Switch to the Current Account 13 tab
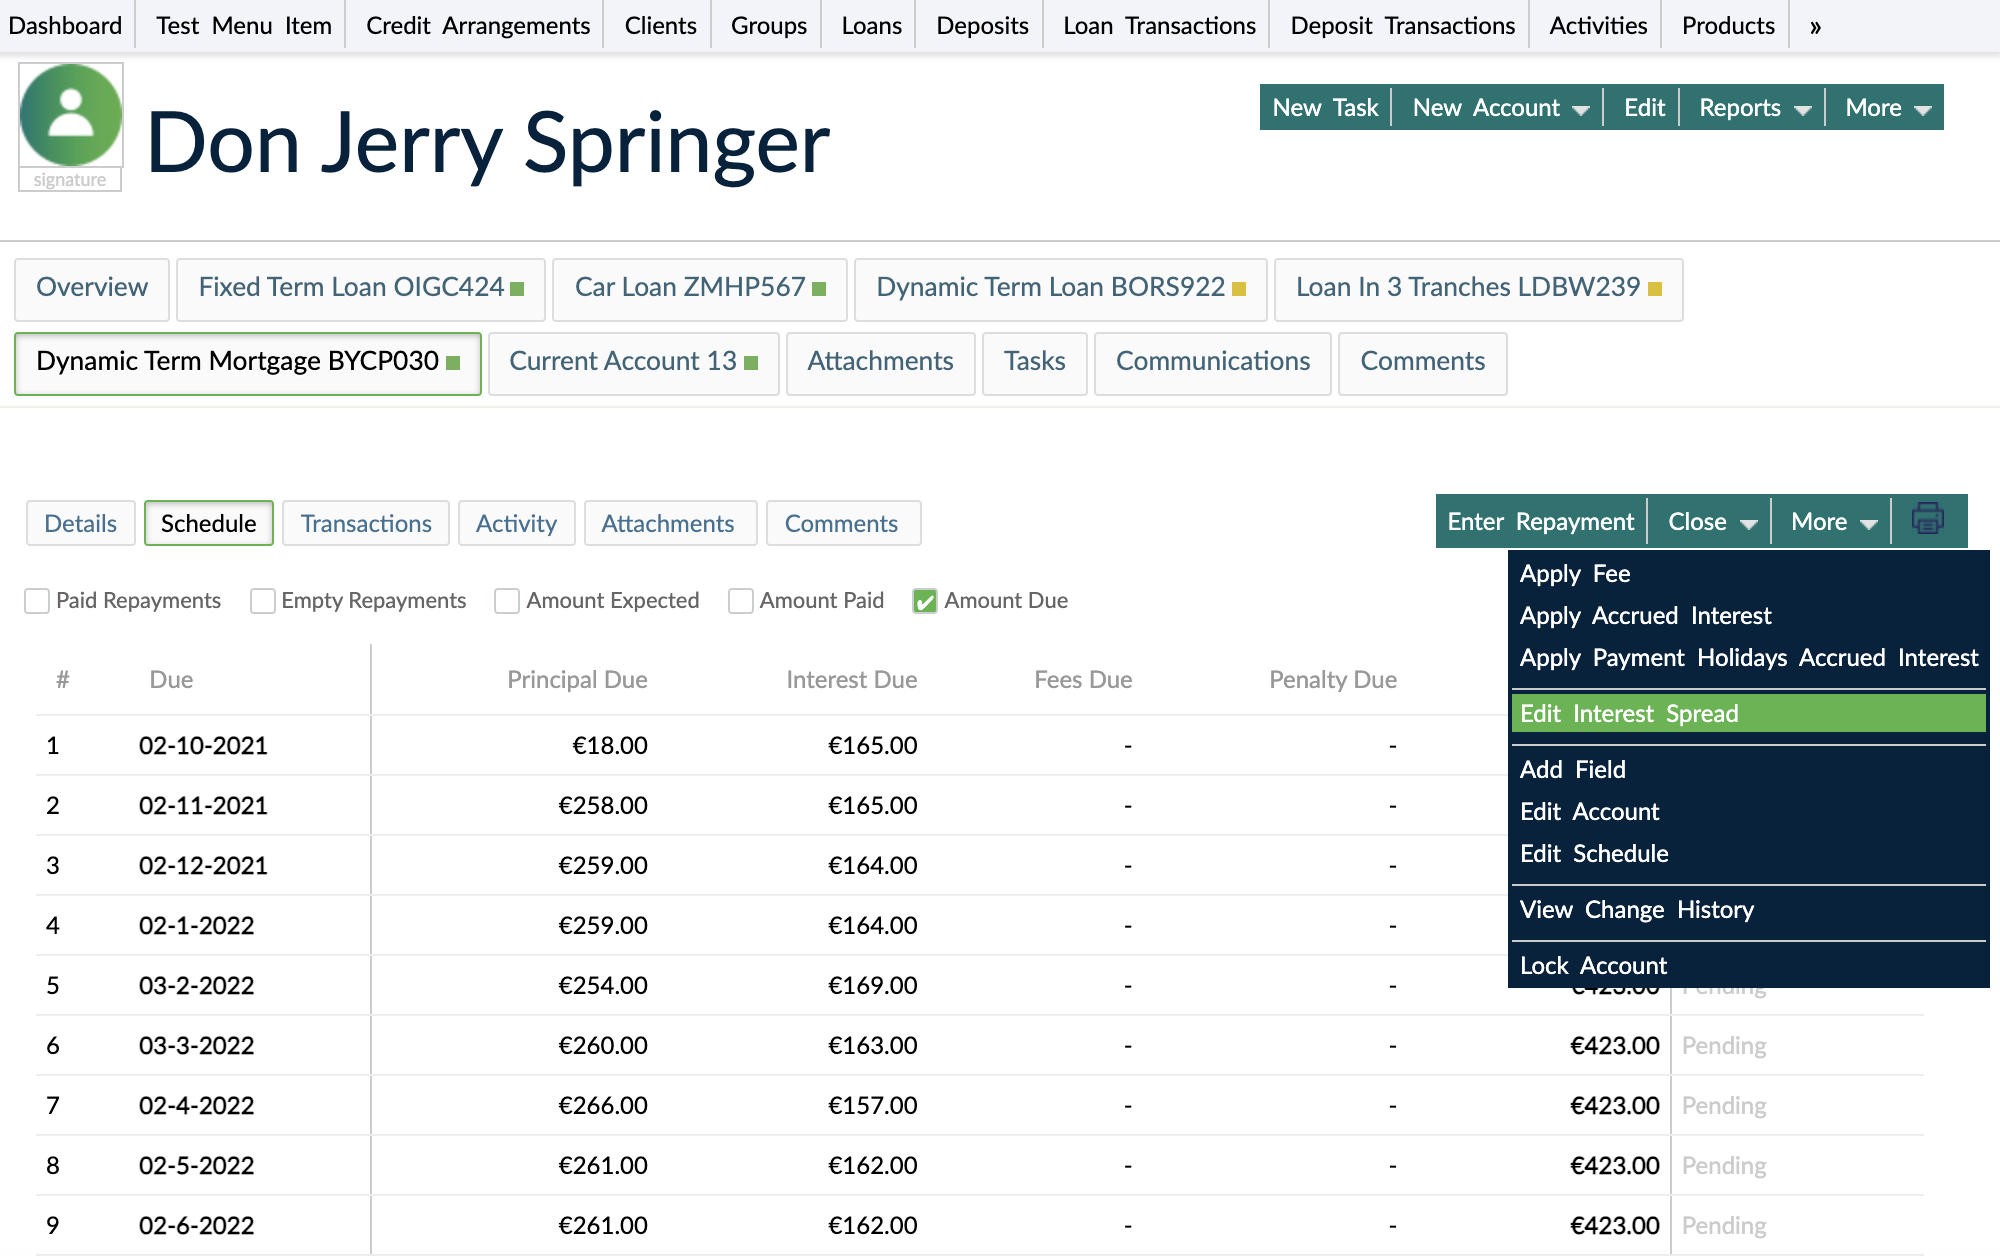The width and height of the screenshot is (2000, 1256). (633, 362)
